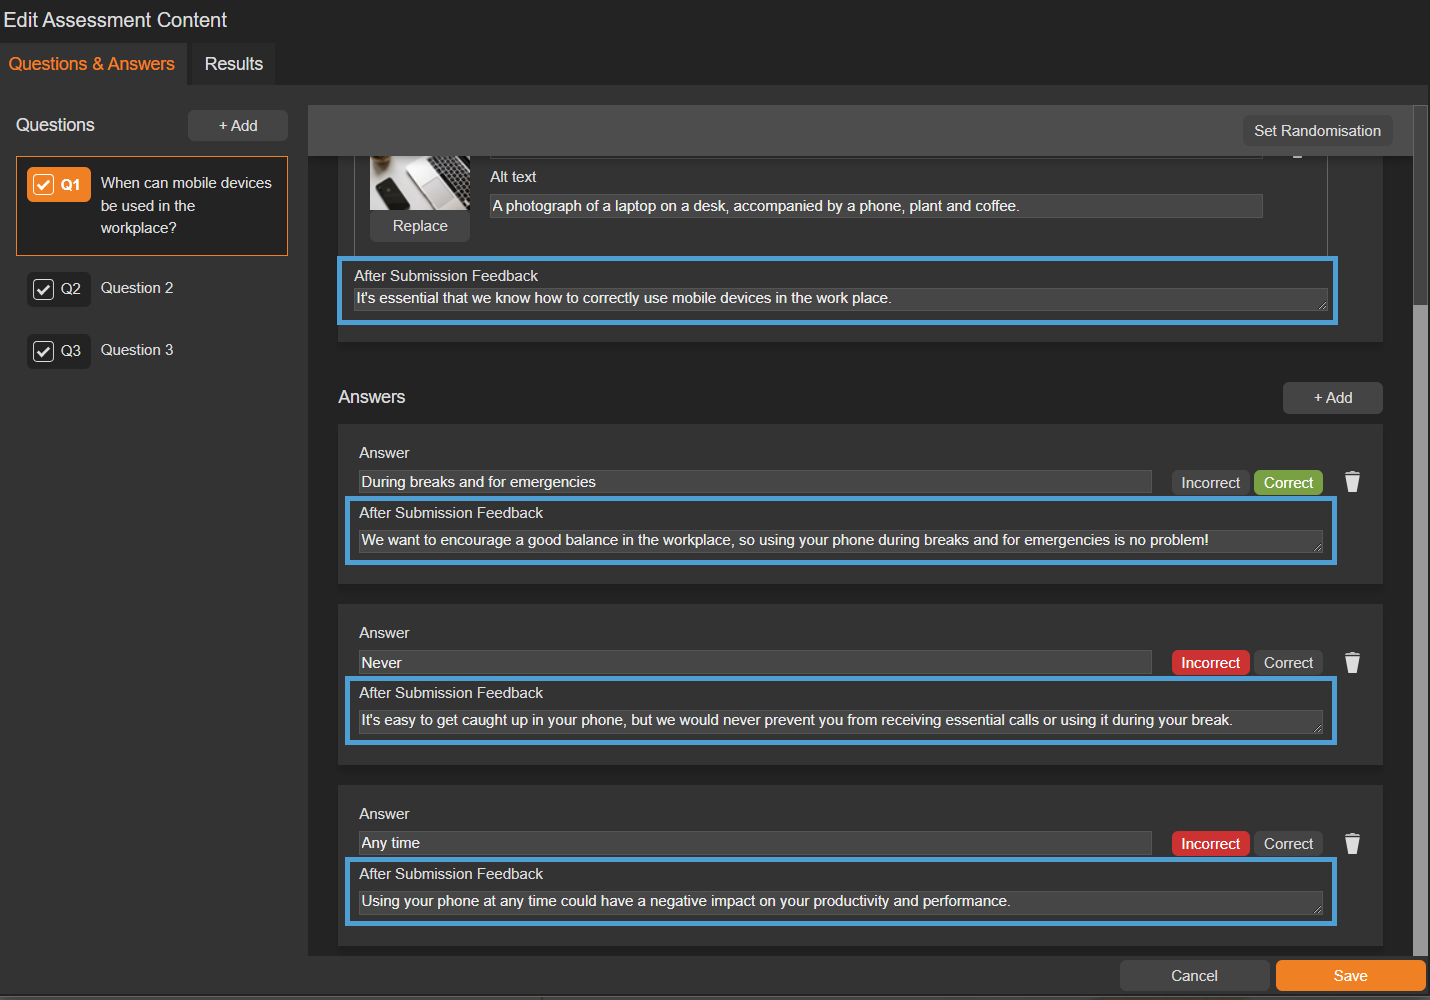
Task: Remove the 'Any time' answer with trash icon
Action: click(x=1352, y=844)
